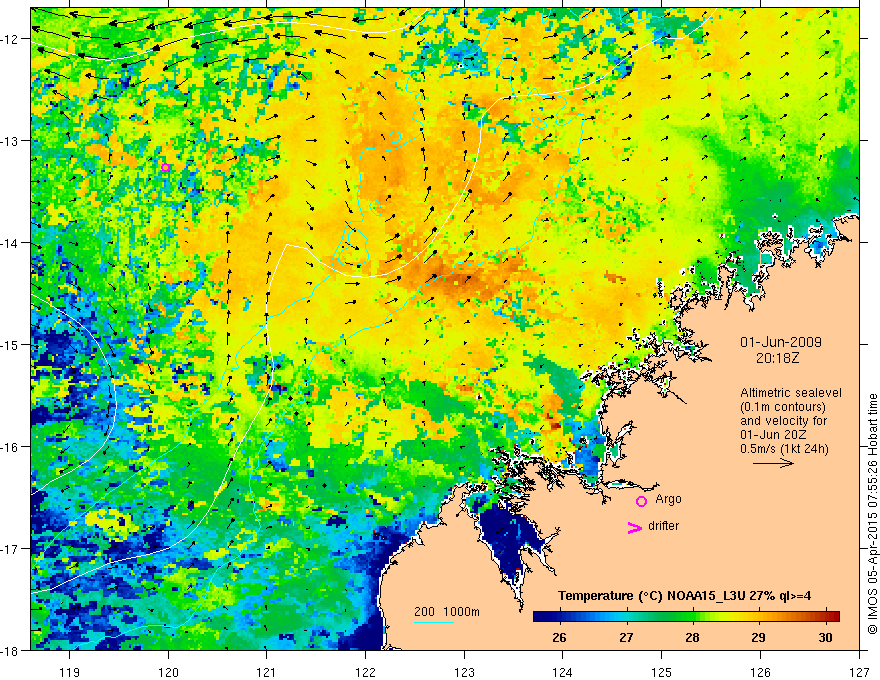Click the '200 1000m' isobath label

coord(447,612)
